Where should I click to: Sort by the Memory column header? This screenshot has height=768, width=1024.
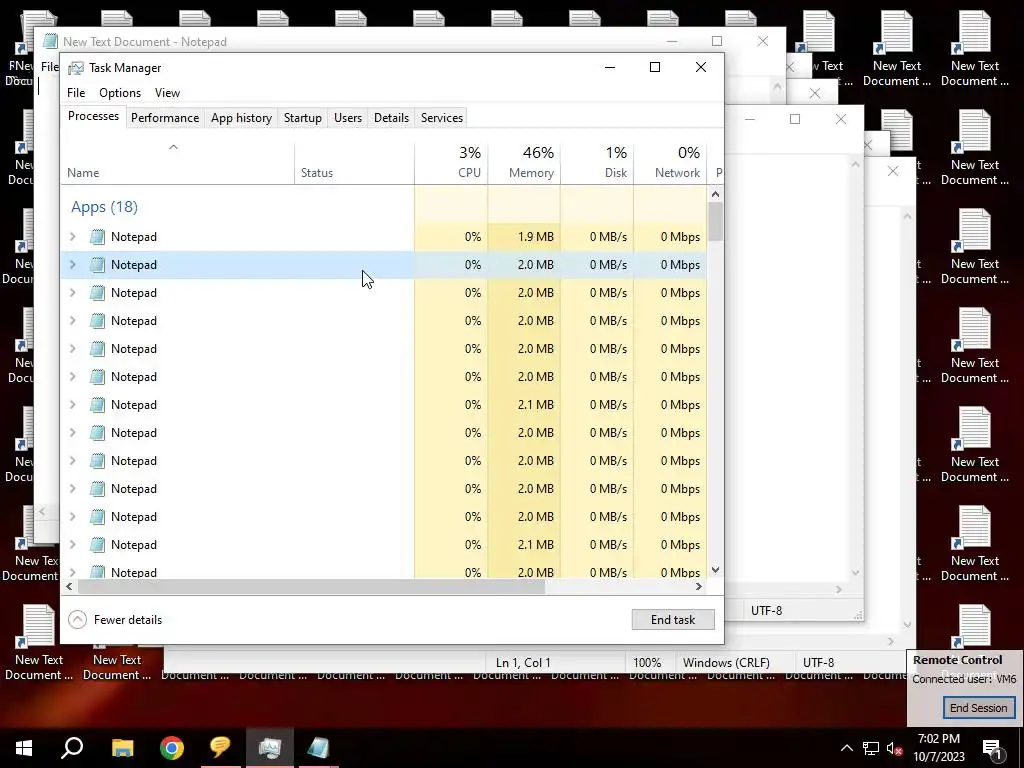point(524,162)
